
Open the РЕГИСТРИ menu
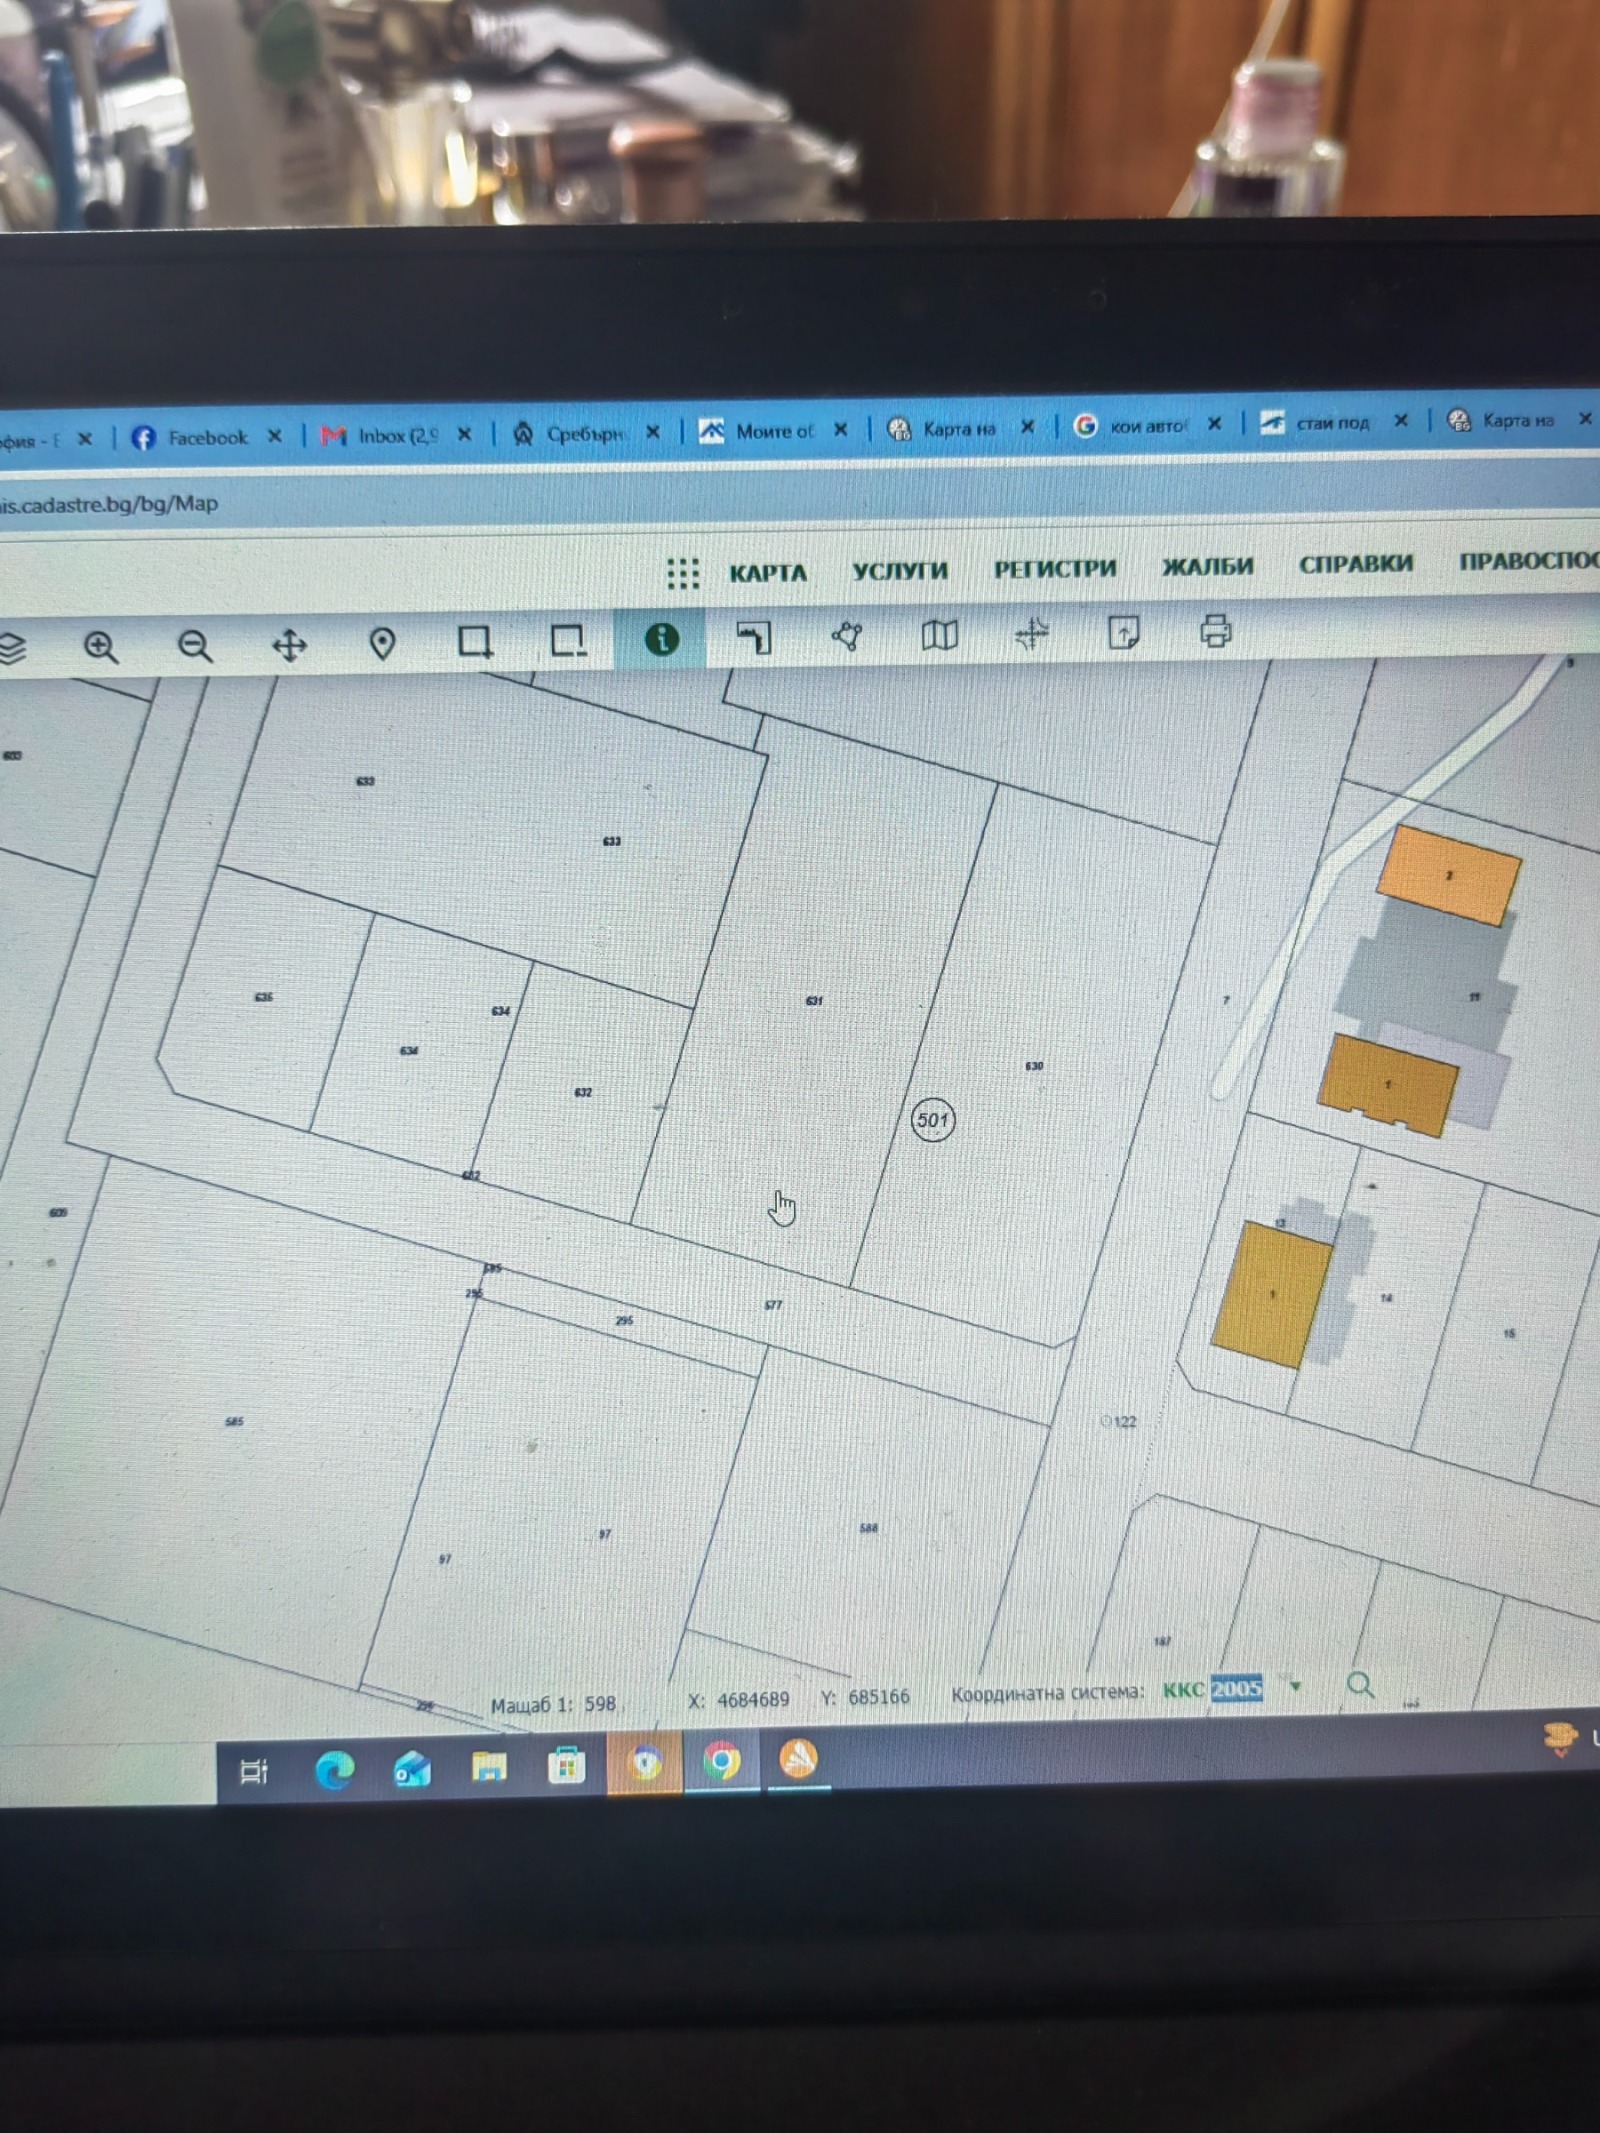(1055, 568)
